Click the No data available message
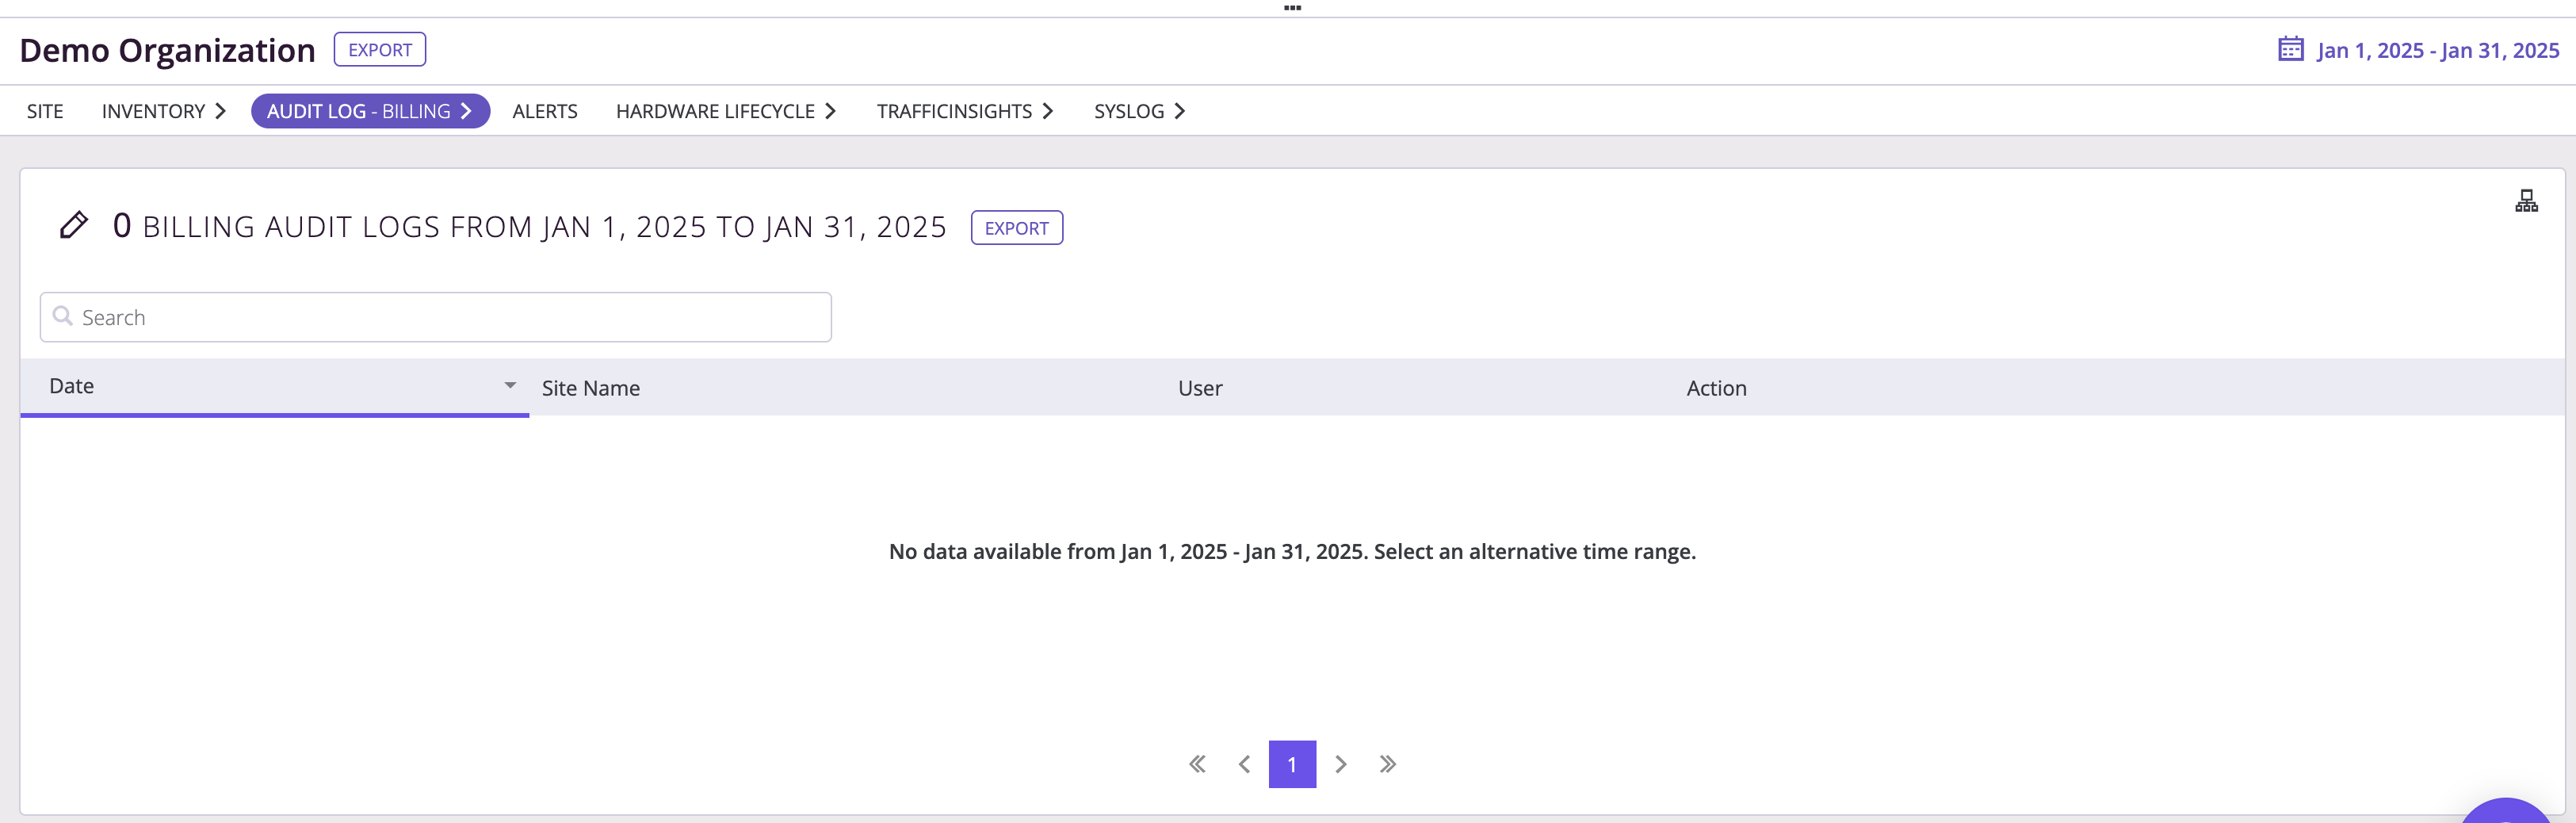Viewport: 2576px width, 823px height. point(1292,551)
